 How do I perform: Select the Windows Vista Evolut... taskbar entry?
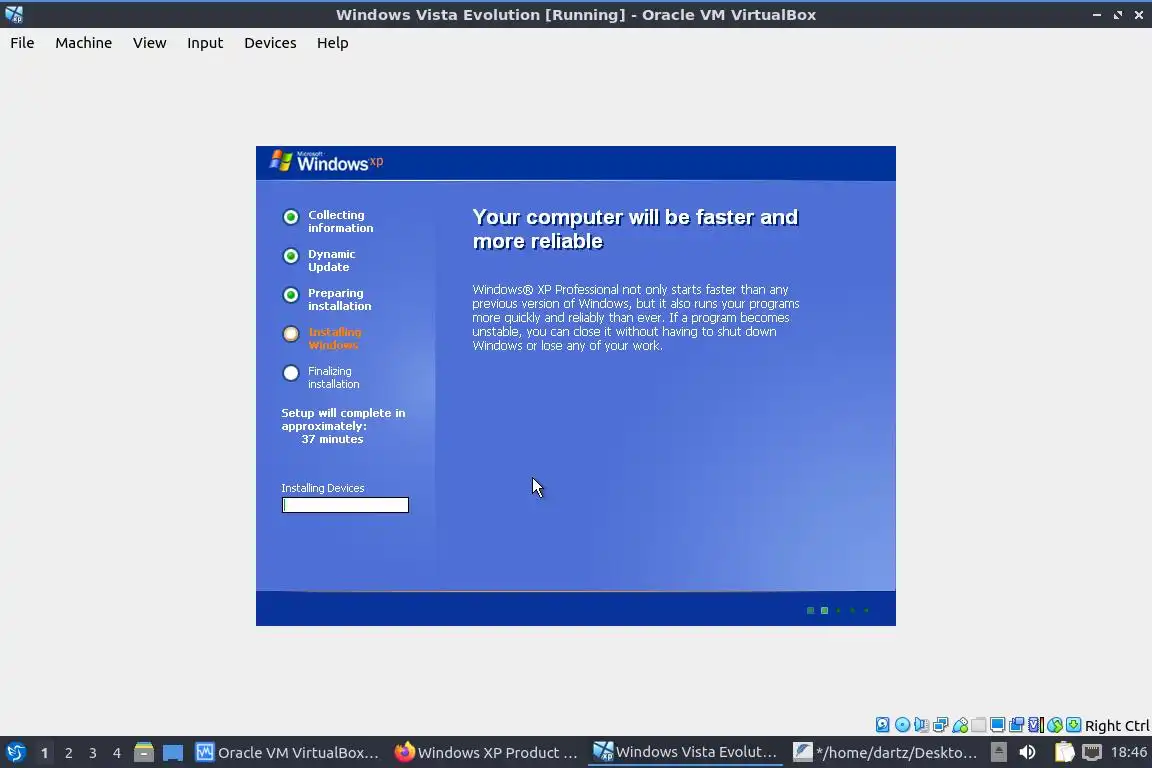(x=685, y=752)
